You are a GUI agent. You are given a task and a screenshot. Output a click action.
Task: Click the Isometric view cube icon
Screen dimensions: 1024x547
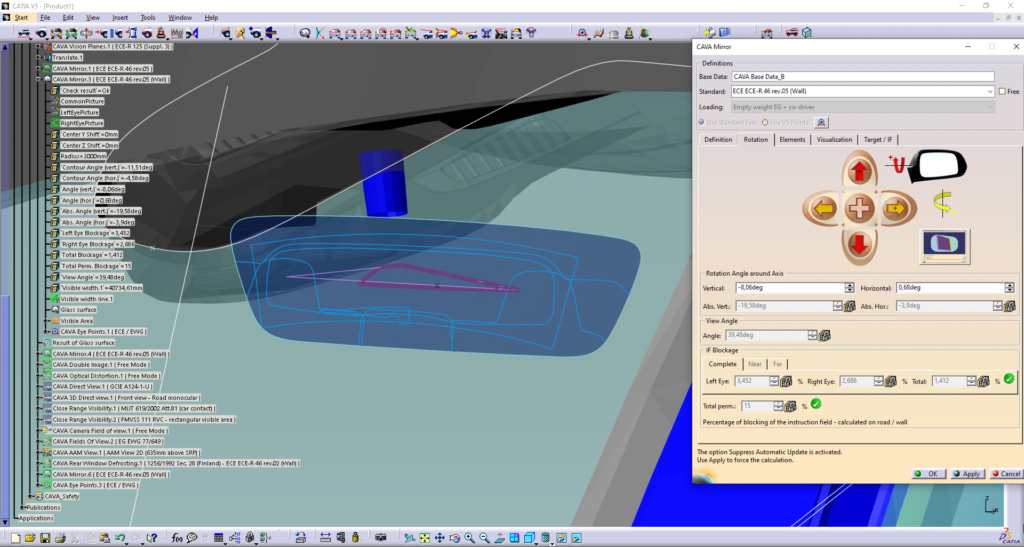(x=530, y=538)
